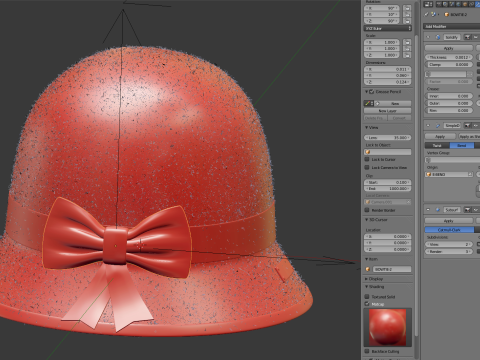Open the Object Constraints tab icon

[x=471, y=4]
